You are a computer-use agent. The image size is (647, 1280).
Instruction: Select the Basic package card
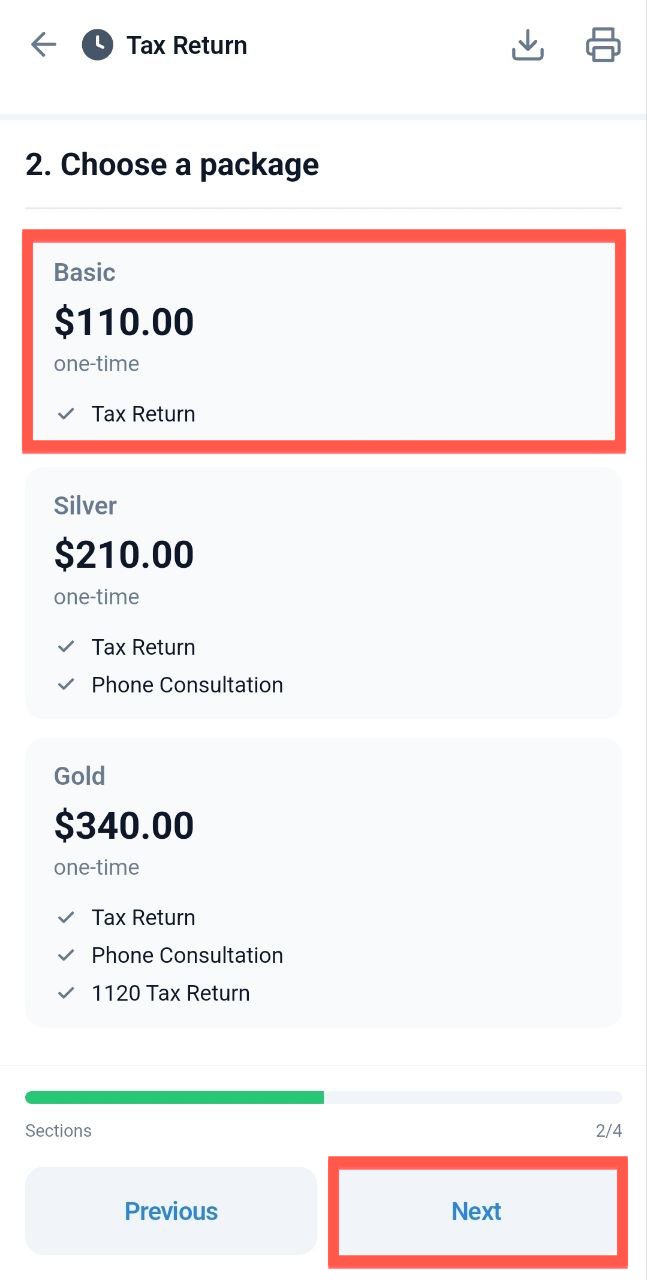point(324,341)
